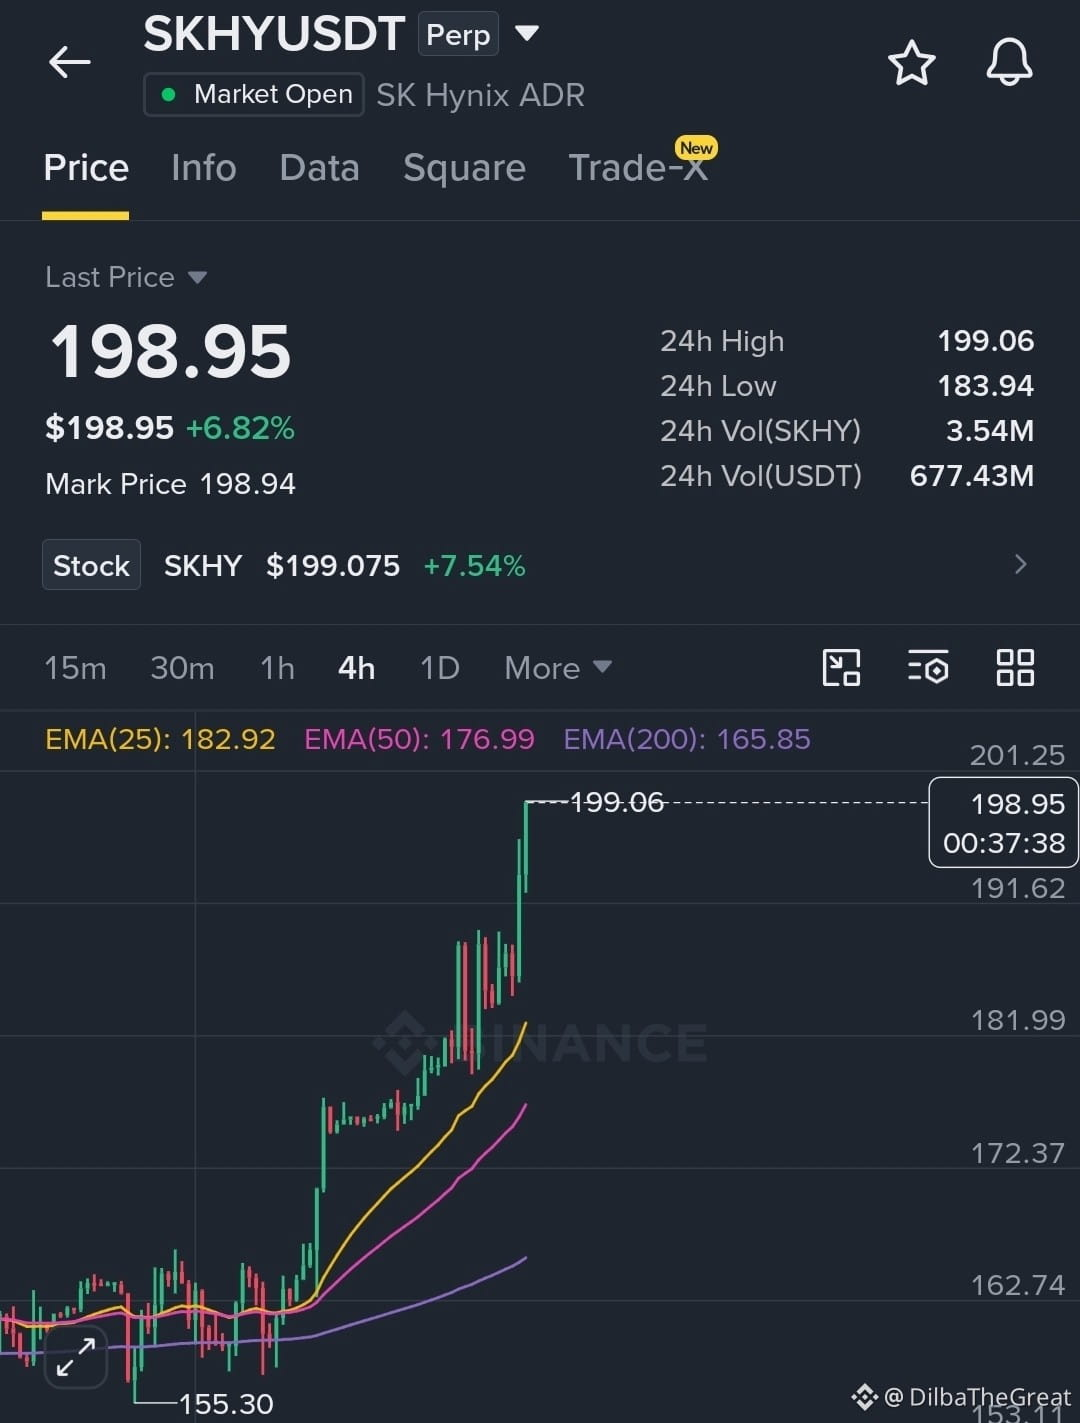Select the 15m timeframe
The image size is (1080, 1423).
pos(75,668)
